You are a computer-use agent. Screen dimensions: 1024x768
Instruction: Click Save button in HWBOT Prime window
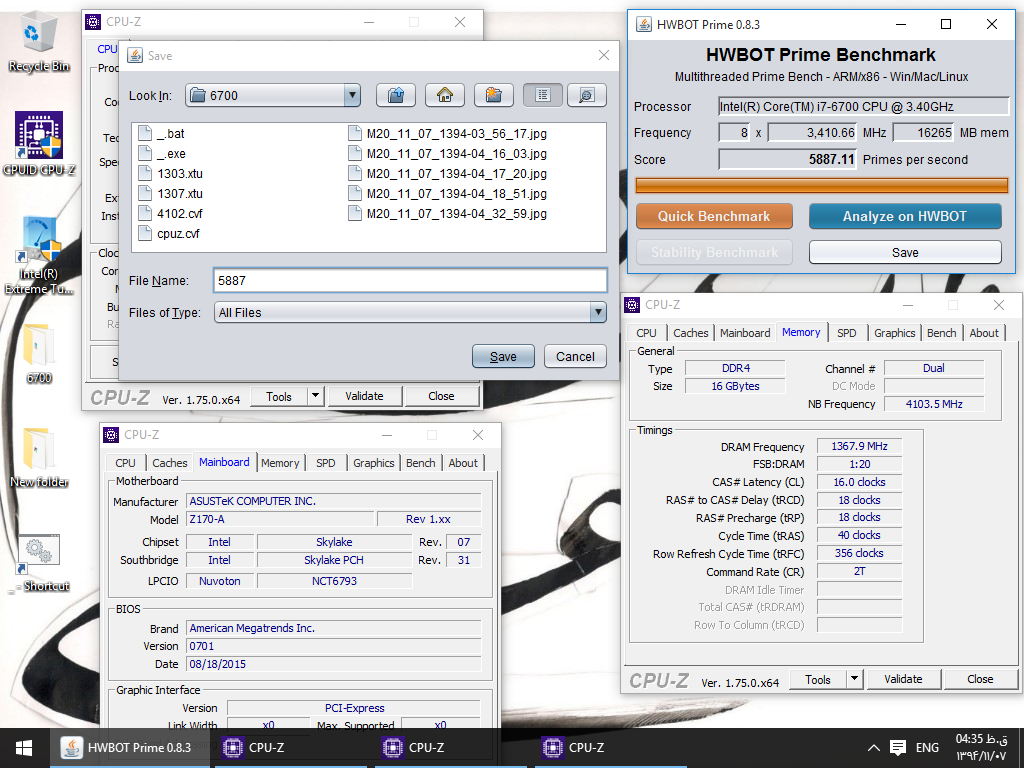click(x=904, y=252)
